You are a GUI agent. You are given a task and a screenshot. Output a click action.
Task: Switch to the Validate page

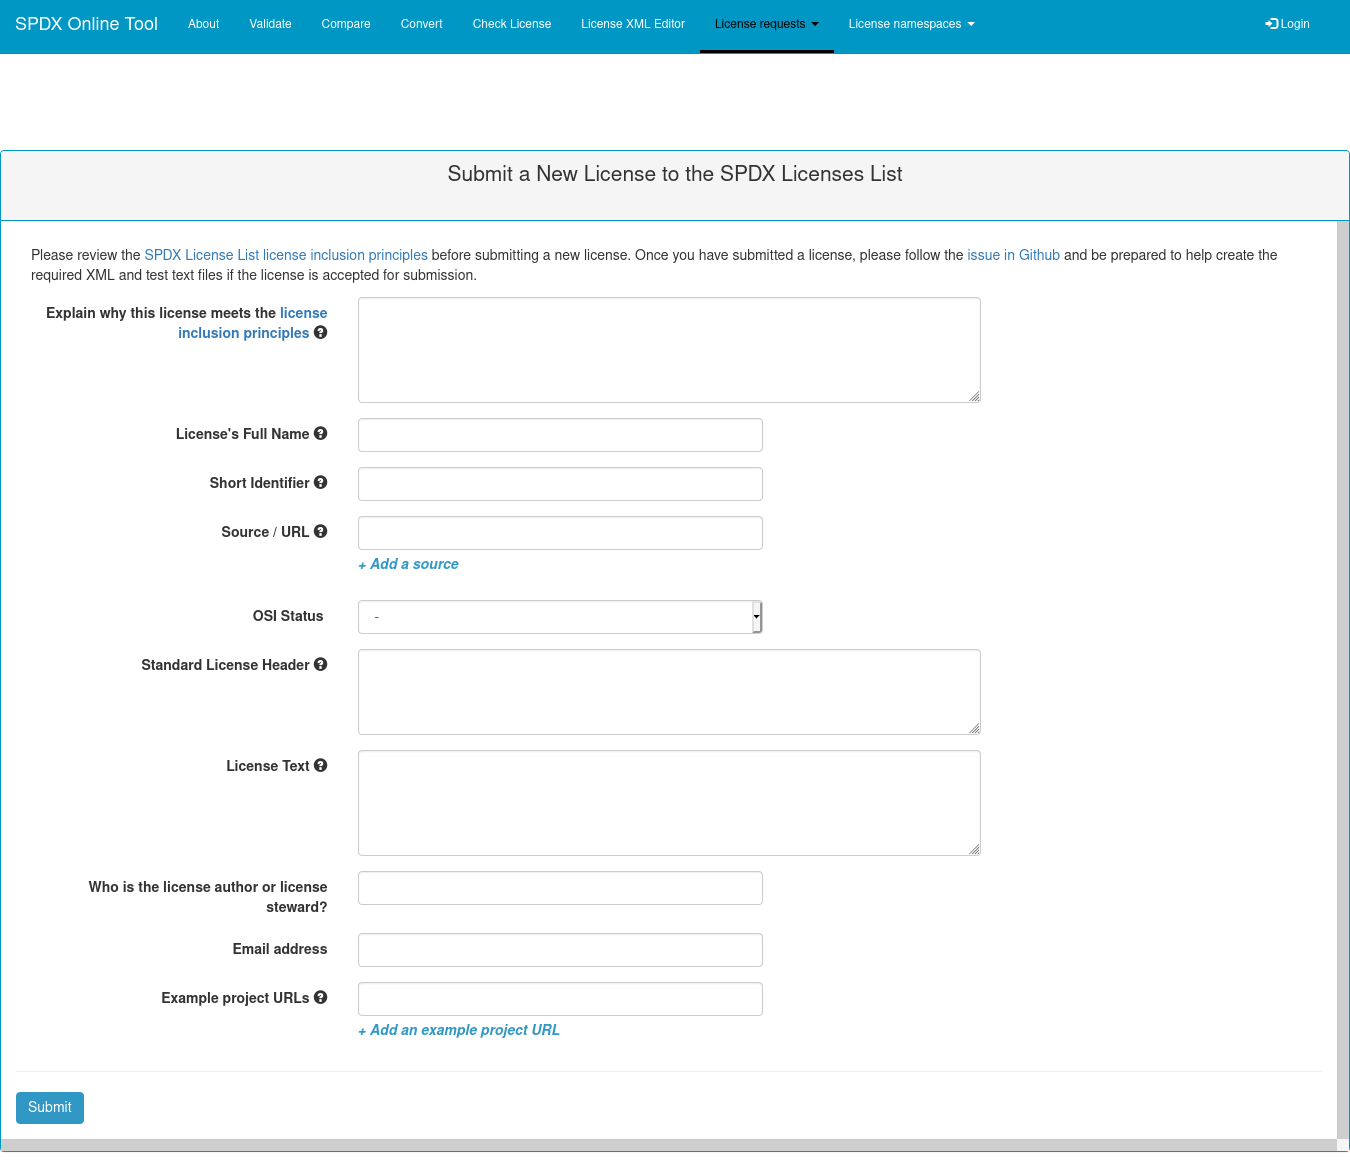click(270, 23)
